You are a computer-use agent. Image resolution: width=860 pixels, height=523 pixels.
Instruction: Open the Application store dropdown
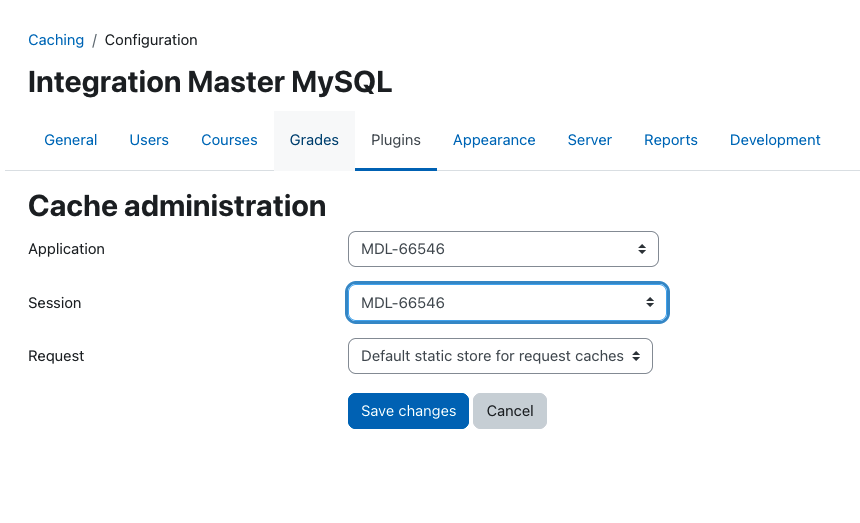(x=503, y=249)
